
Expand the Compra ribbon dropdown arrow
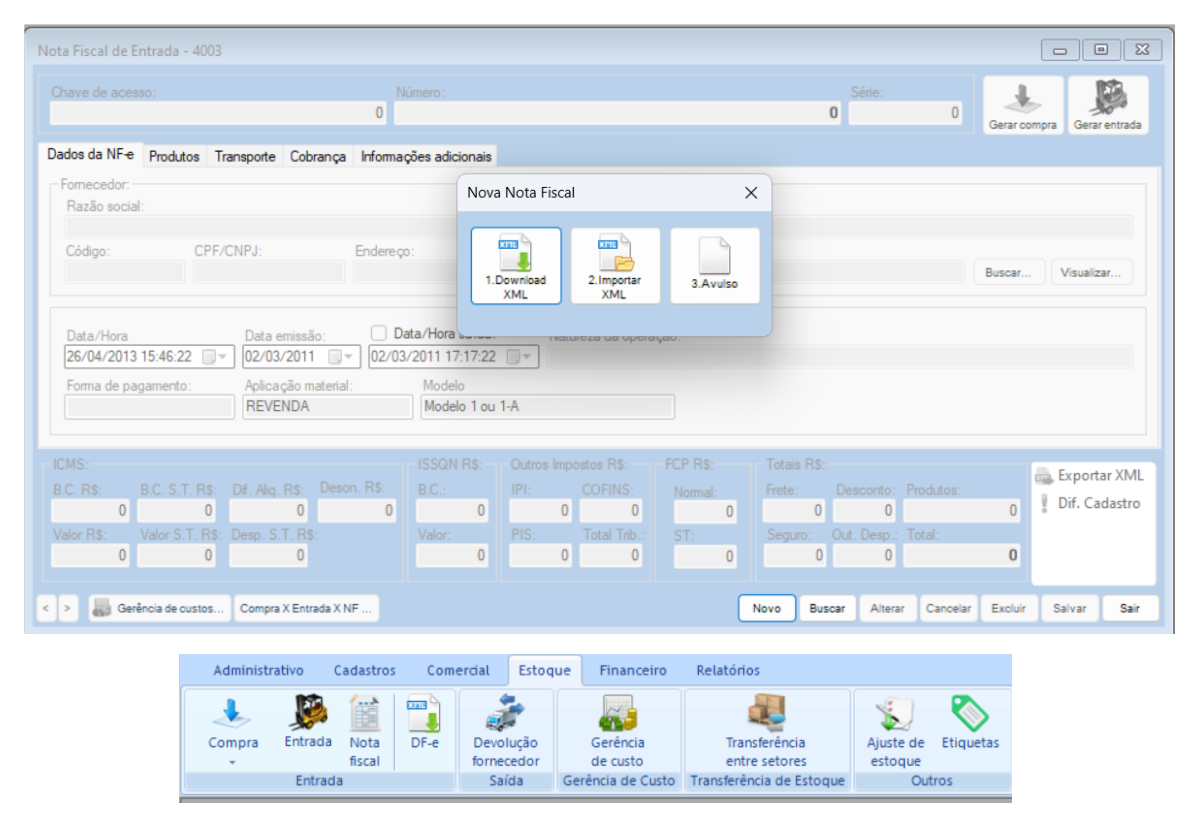232,762
